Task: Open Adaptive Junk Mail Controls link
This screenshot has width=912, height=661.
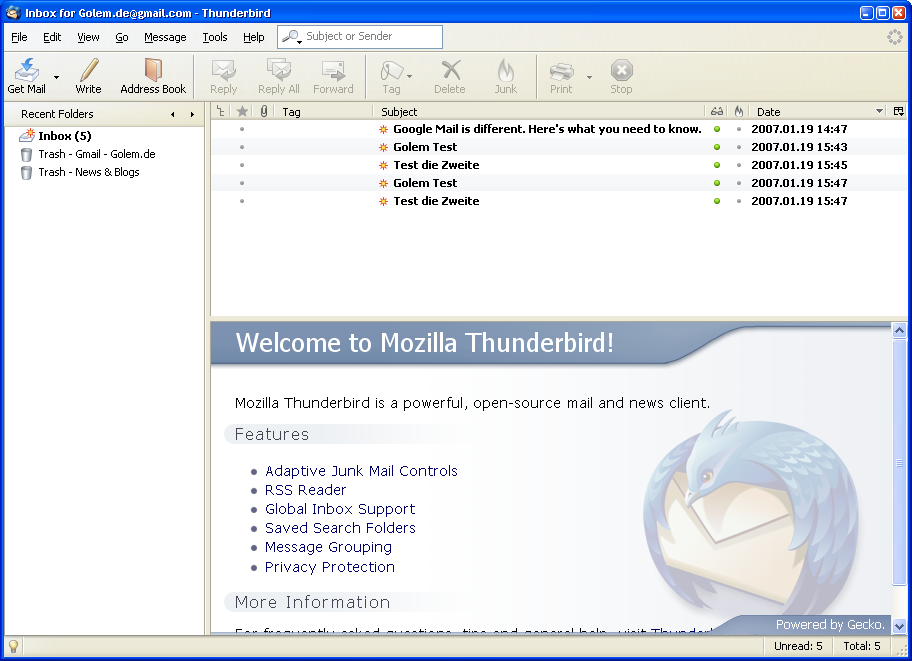Action: pyautogui.click(x=361, y=471)
